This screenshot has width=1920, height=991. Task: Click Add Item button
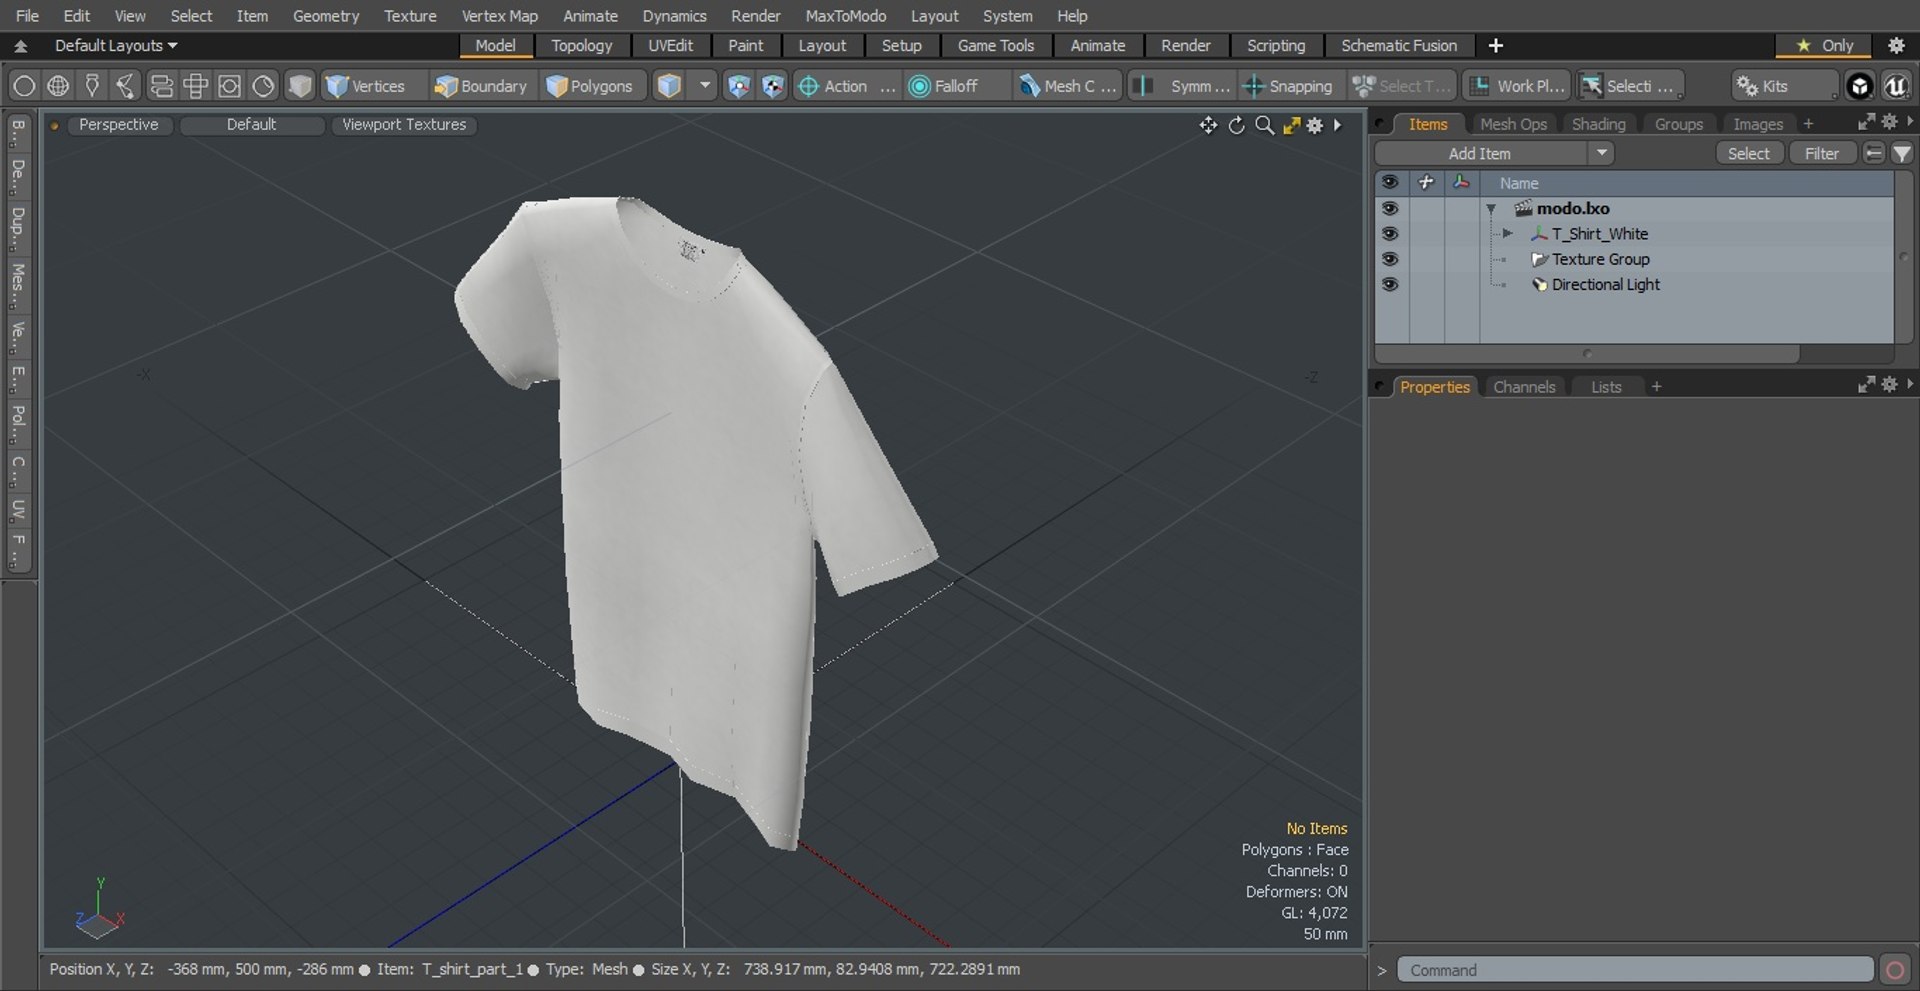[x=1480, y=153]
